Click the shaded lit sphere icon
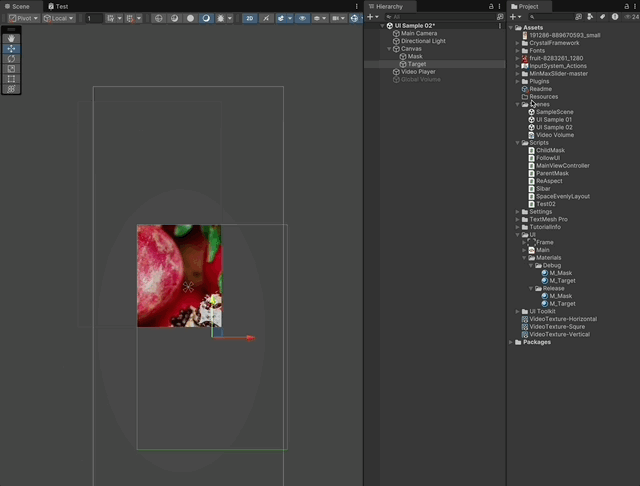 (206, 18)
